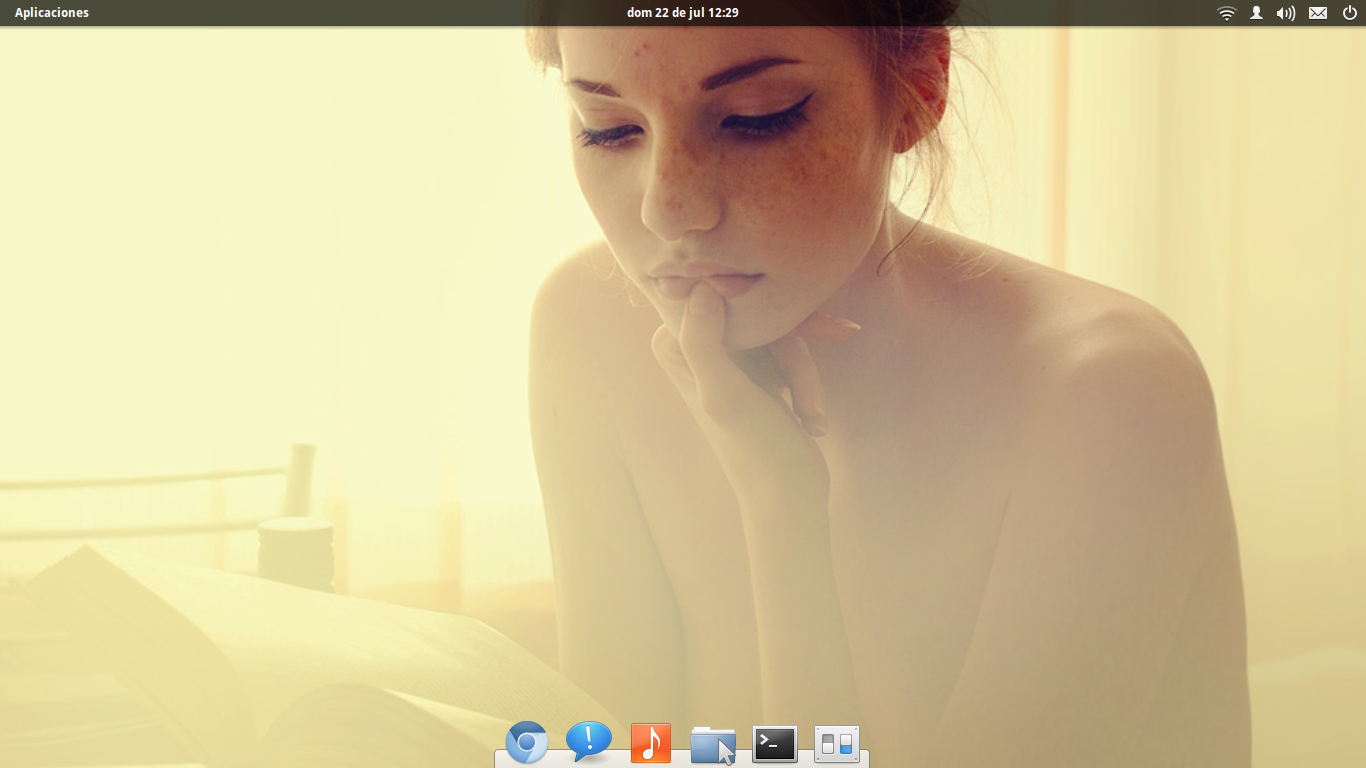Screen dimensions: 1366x768
Task: Open the file manager from the dock
Action: coord(713,745)
